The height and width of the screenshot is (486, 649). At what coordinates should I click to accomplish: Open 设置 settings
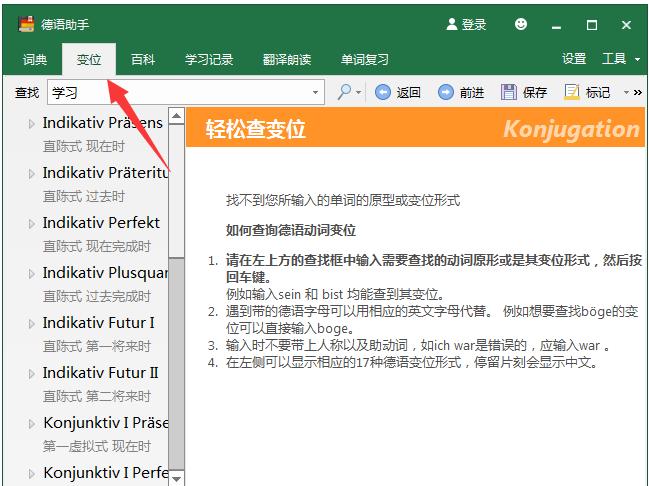pyautogui.click(x=574, y=59)
